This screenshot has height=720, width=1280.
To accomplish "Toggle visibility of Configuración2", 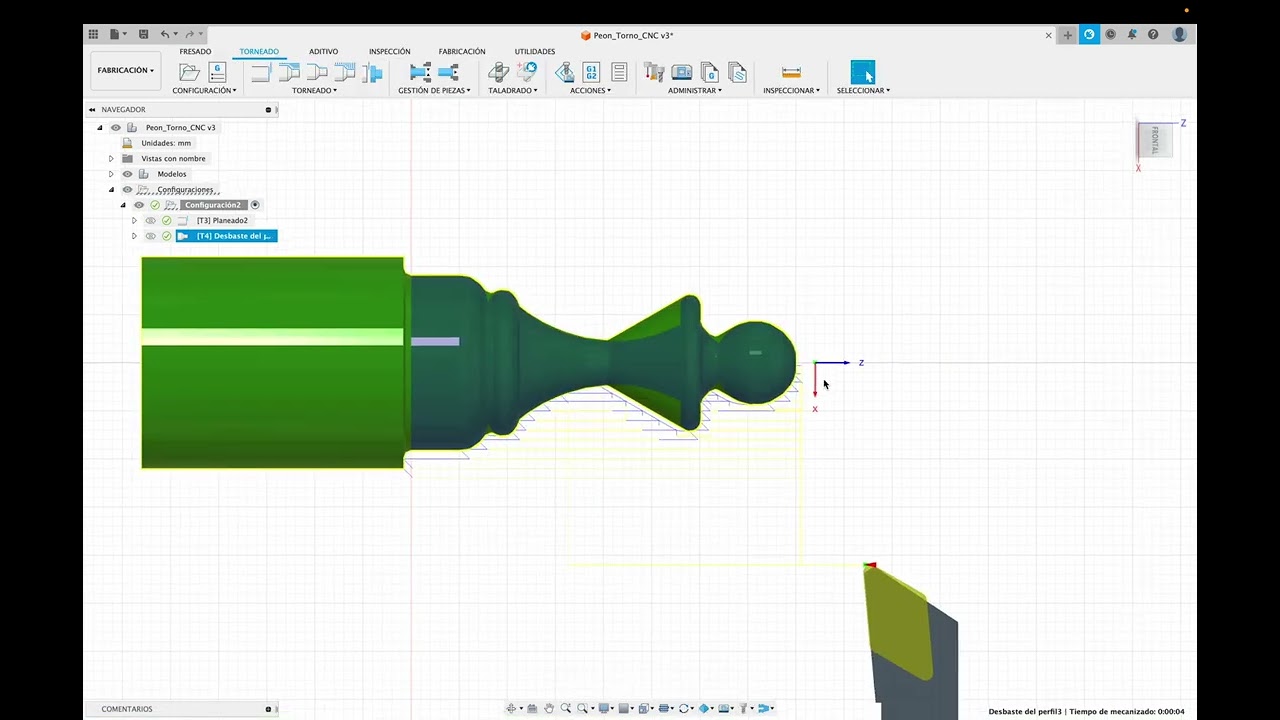I will [x=139, y=205].
